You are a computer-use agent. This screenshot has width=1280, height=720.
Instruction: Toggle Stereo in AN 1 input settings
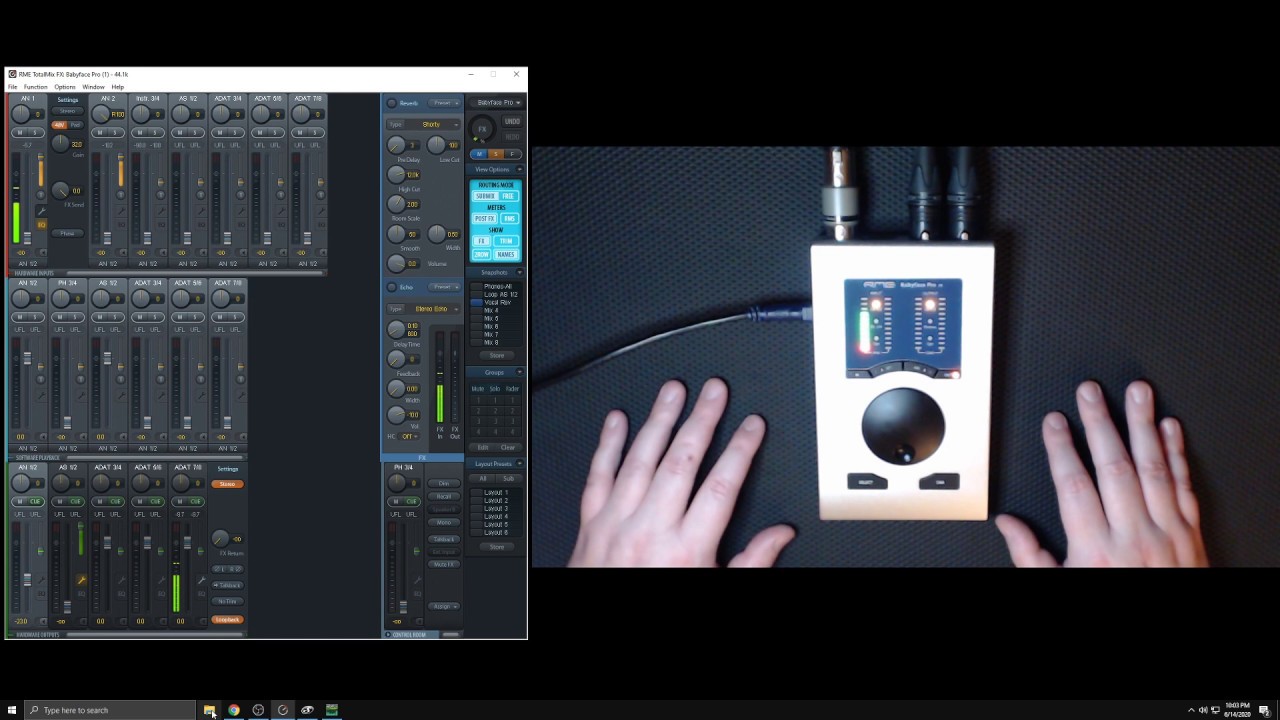[x=68, y=111]
